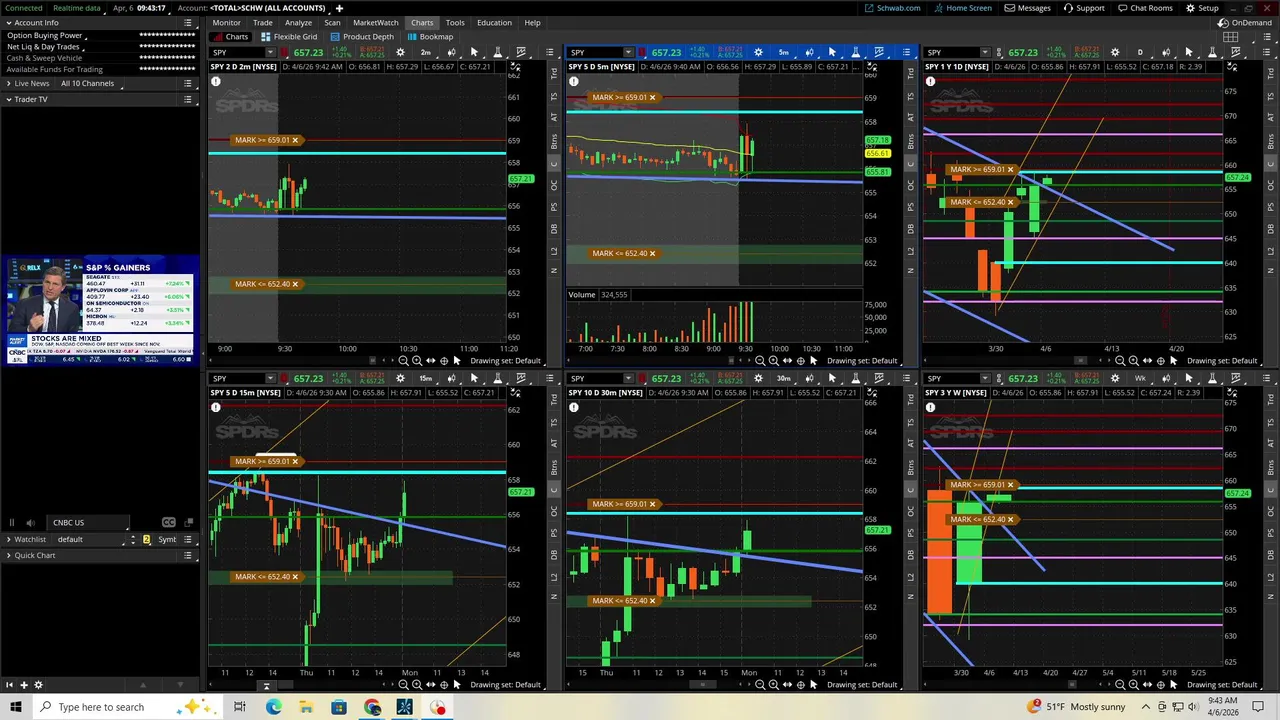Screen dimensions: 1280x720
Task: Mute the Trader TV audio
Action: [x=30, y=522]
